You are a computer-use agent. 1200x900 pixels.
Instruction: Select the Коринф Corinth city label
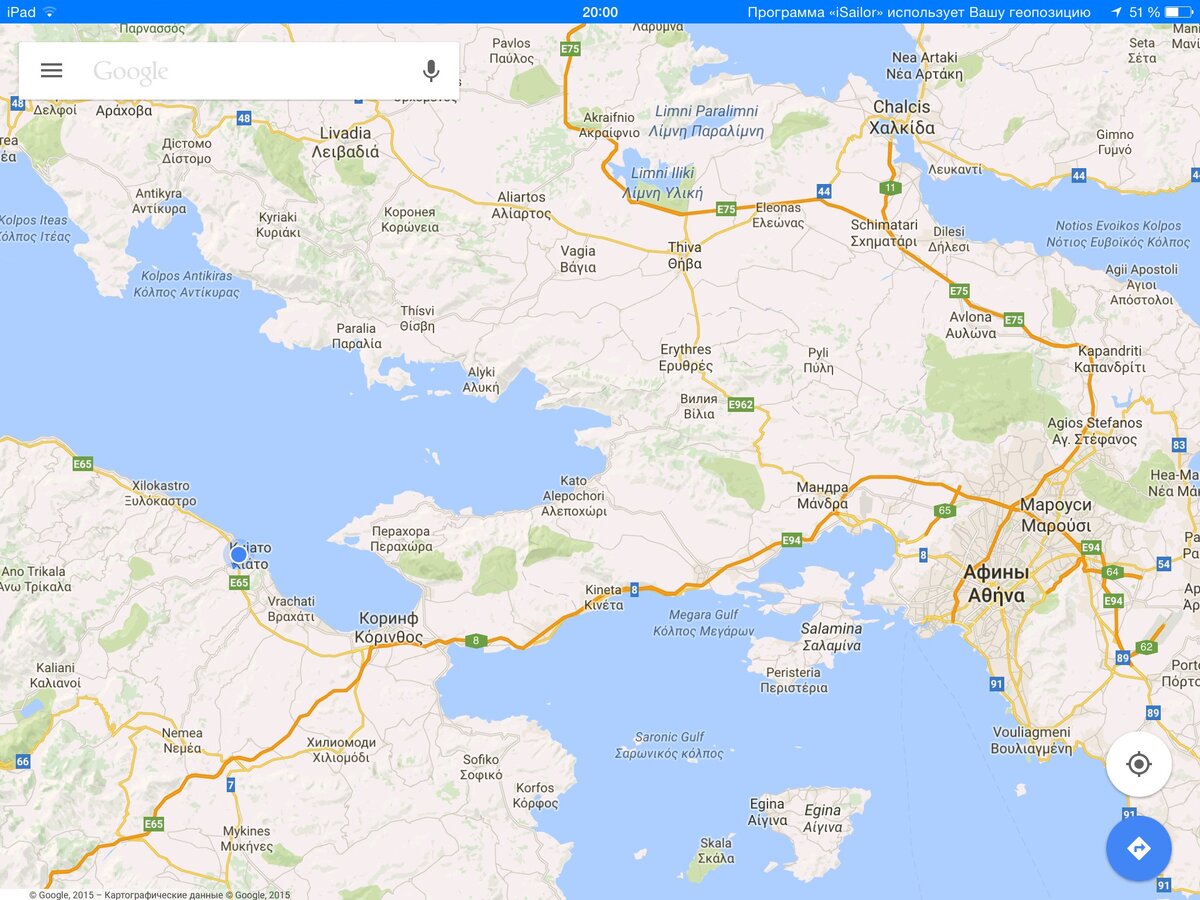coord(387,627)
